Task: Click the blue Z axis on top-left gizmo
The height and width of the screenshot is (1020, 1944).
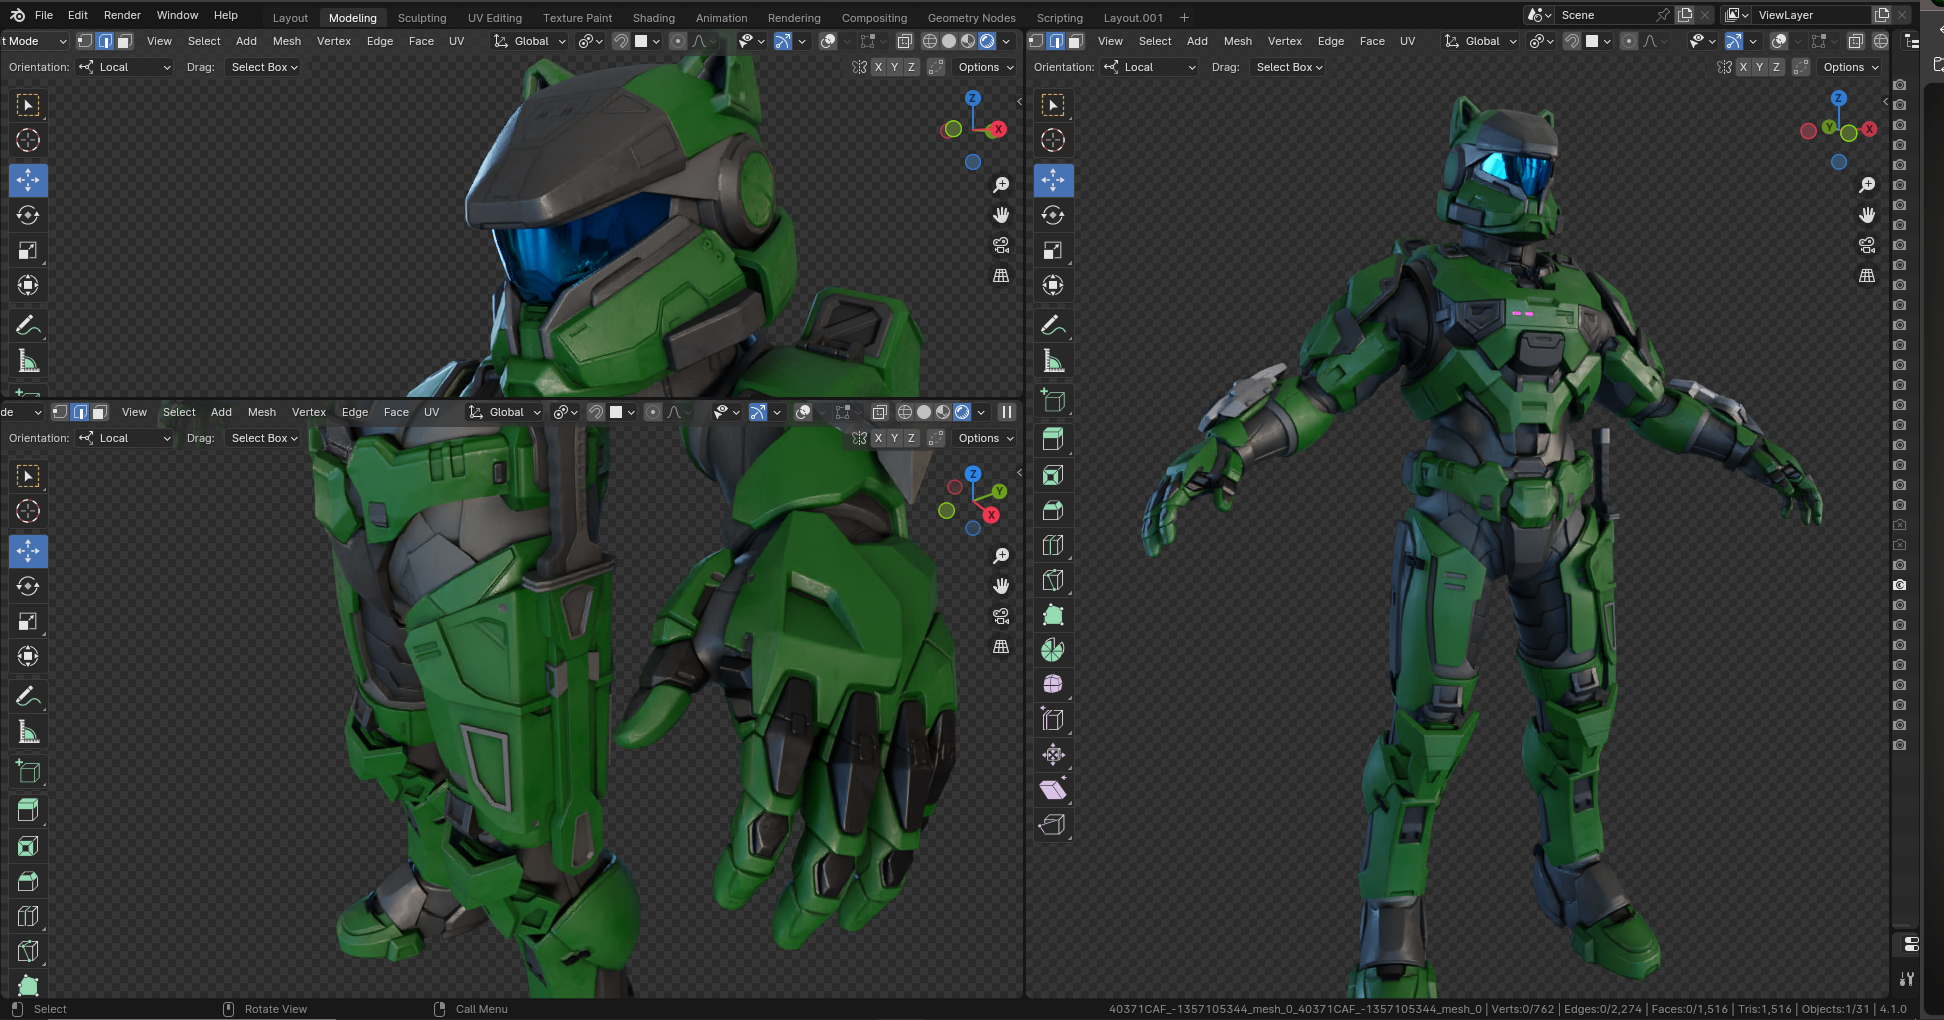Action: [973, 98]
